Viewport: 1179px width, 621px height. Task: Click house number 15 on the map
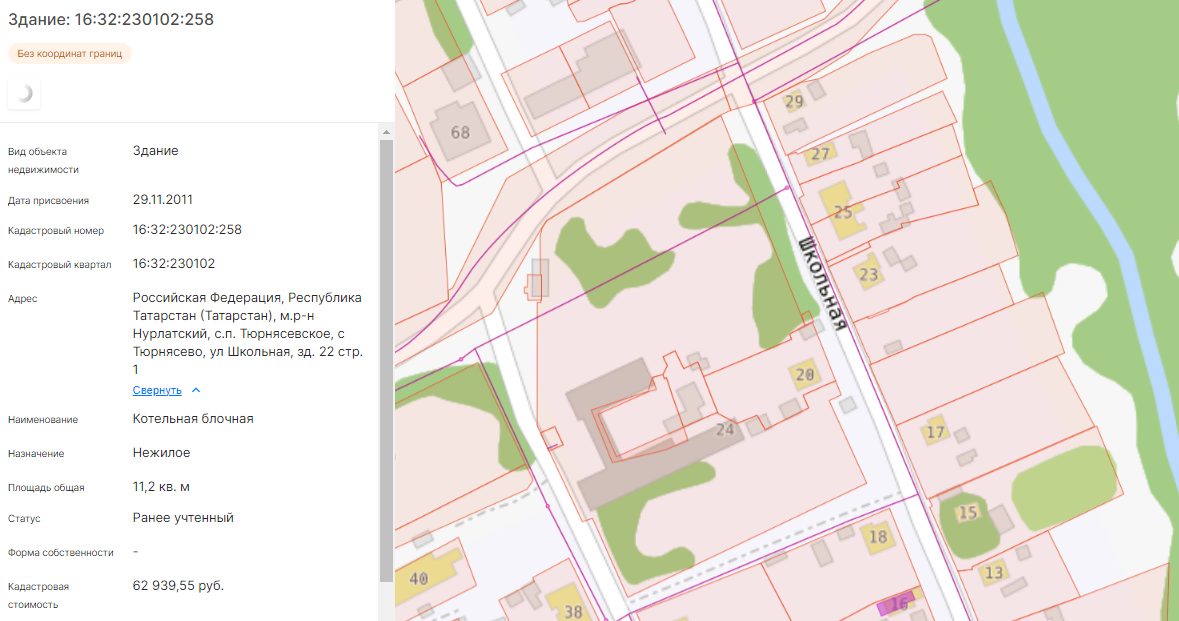[x=967, y=513]
